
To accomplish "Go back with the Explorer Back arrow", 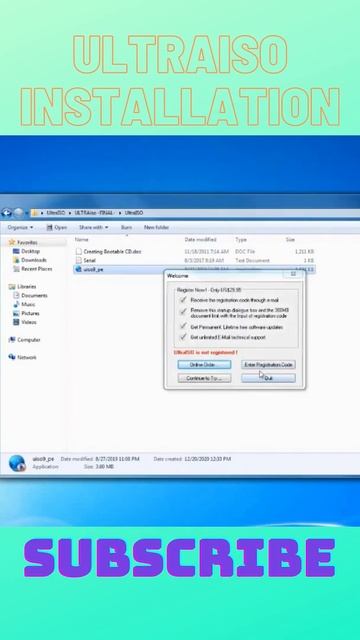I will click(x=7, y=213).
